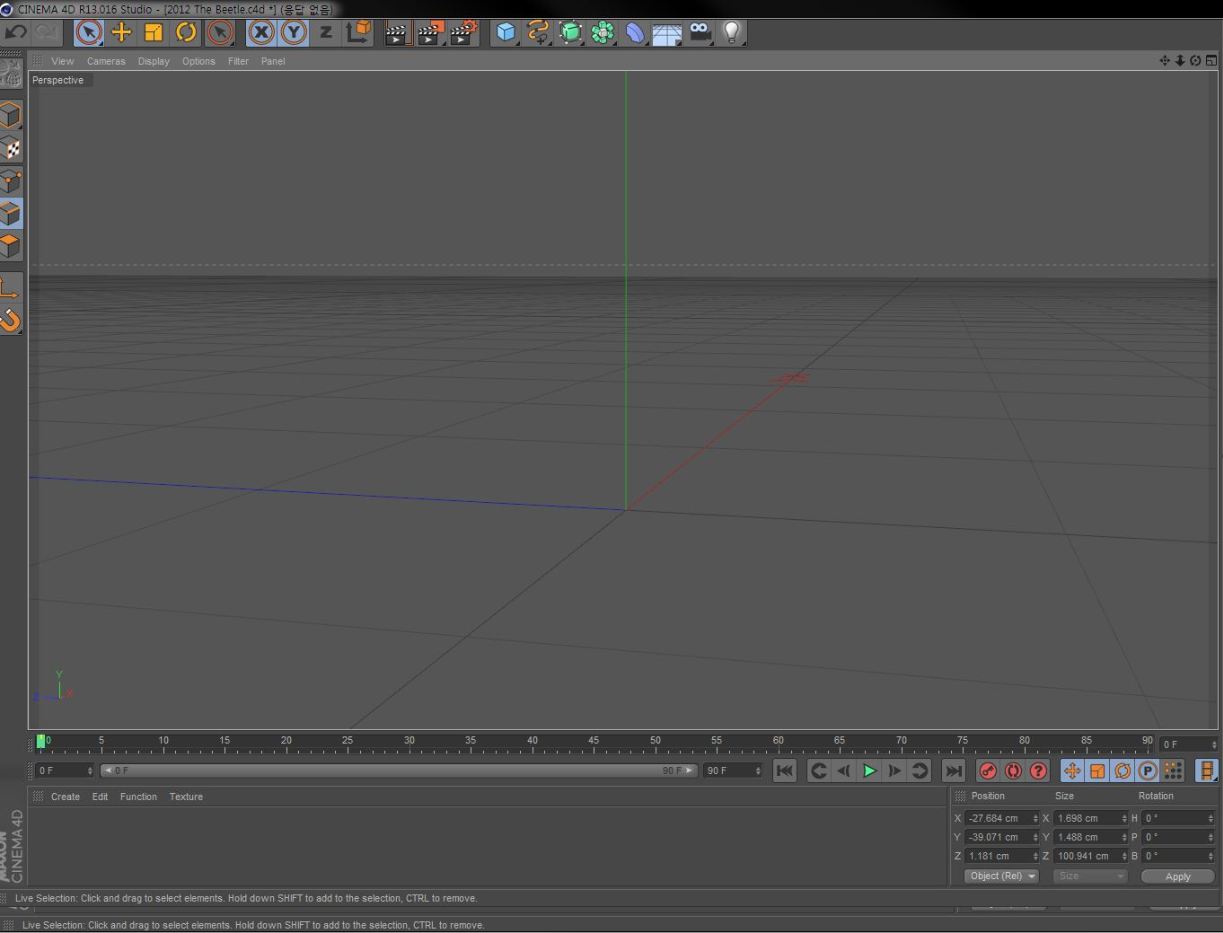Toggle Z-axis lock

coord(326,33)
